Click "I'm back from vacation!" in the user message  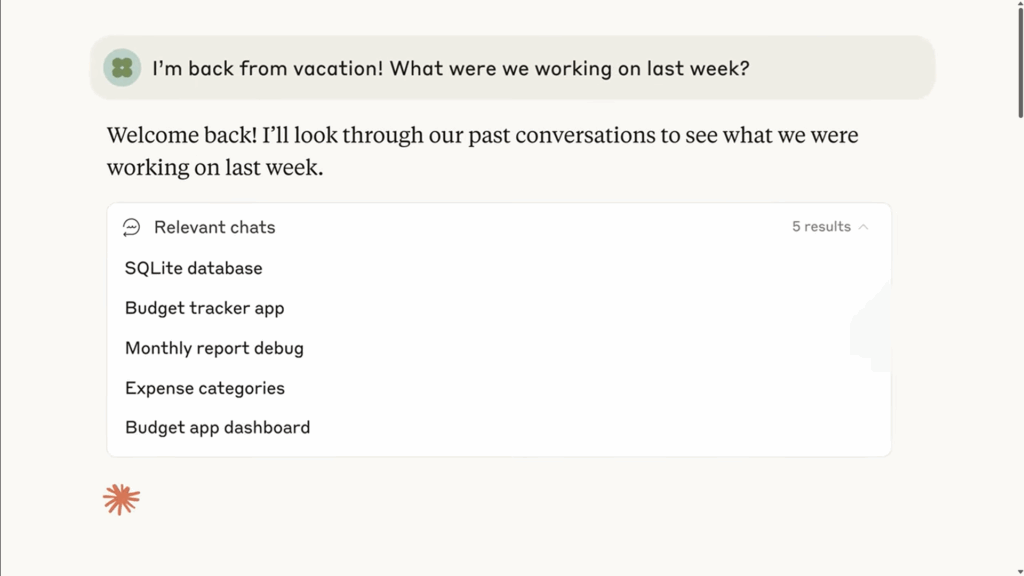tap(267, 69)
